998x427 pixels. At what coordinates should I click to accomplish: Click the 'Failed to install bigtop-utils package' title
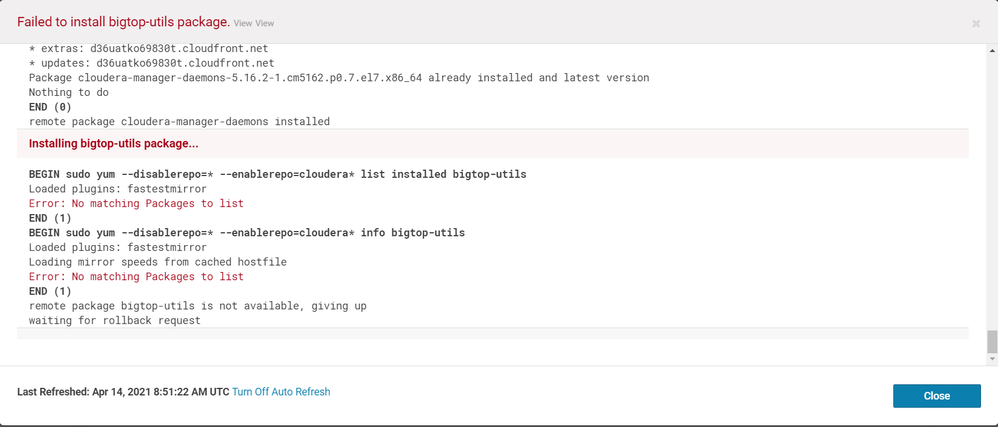pyautogui.click(x=123, y=22)
